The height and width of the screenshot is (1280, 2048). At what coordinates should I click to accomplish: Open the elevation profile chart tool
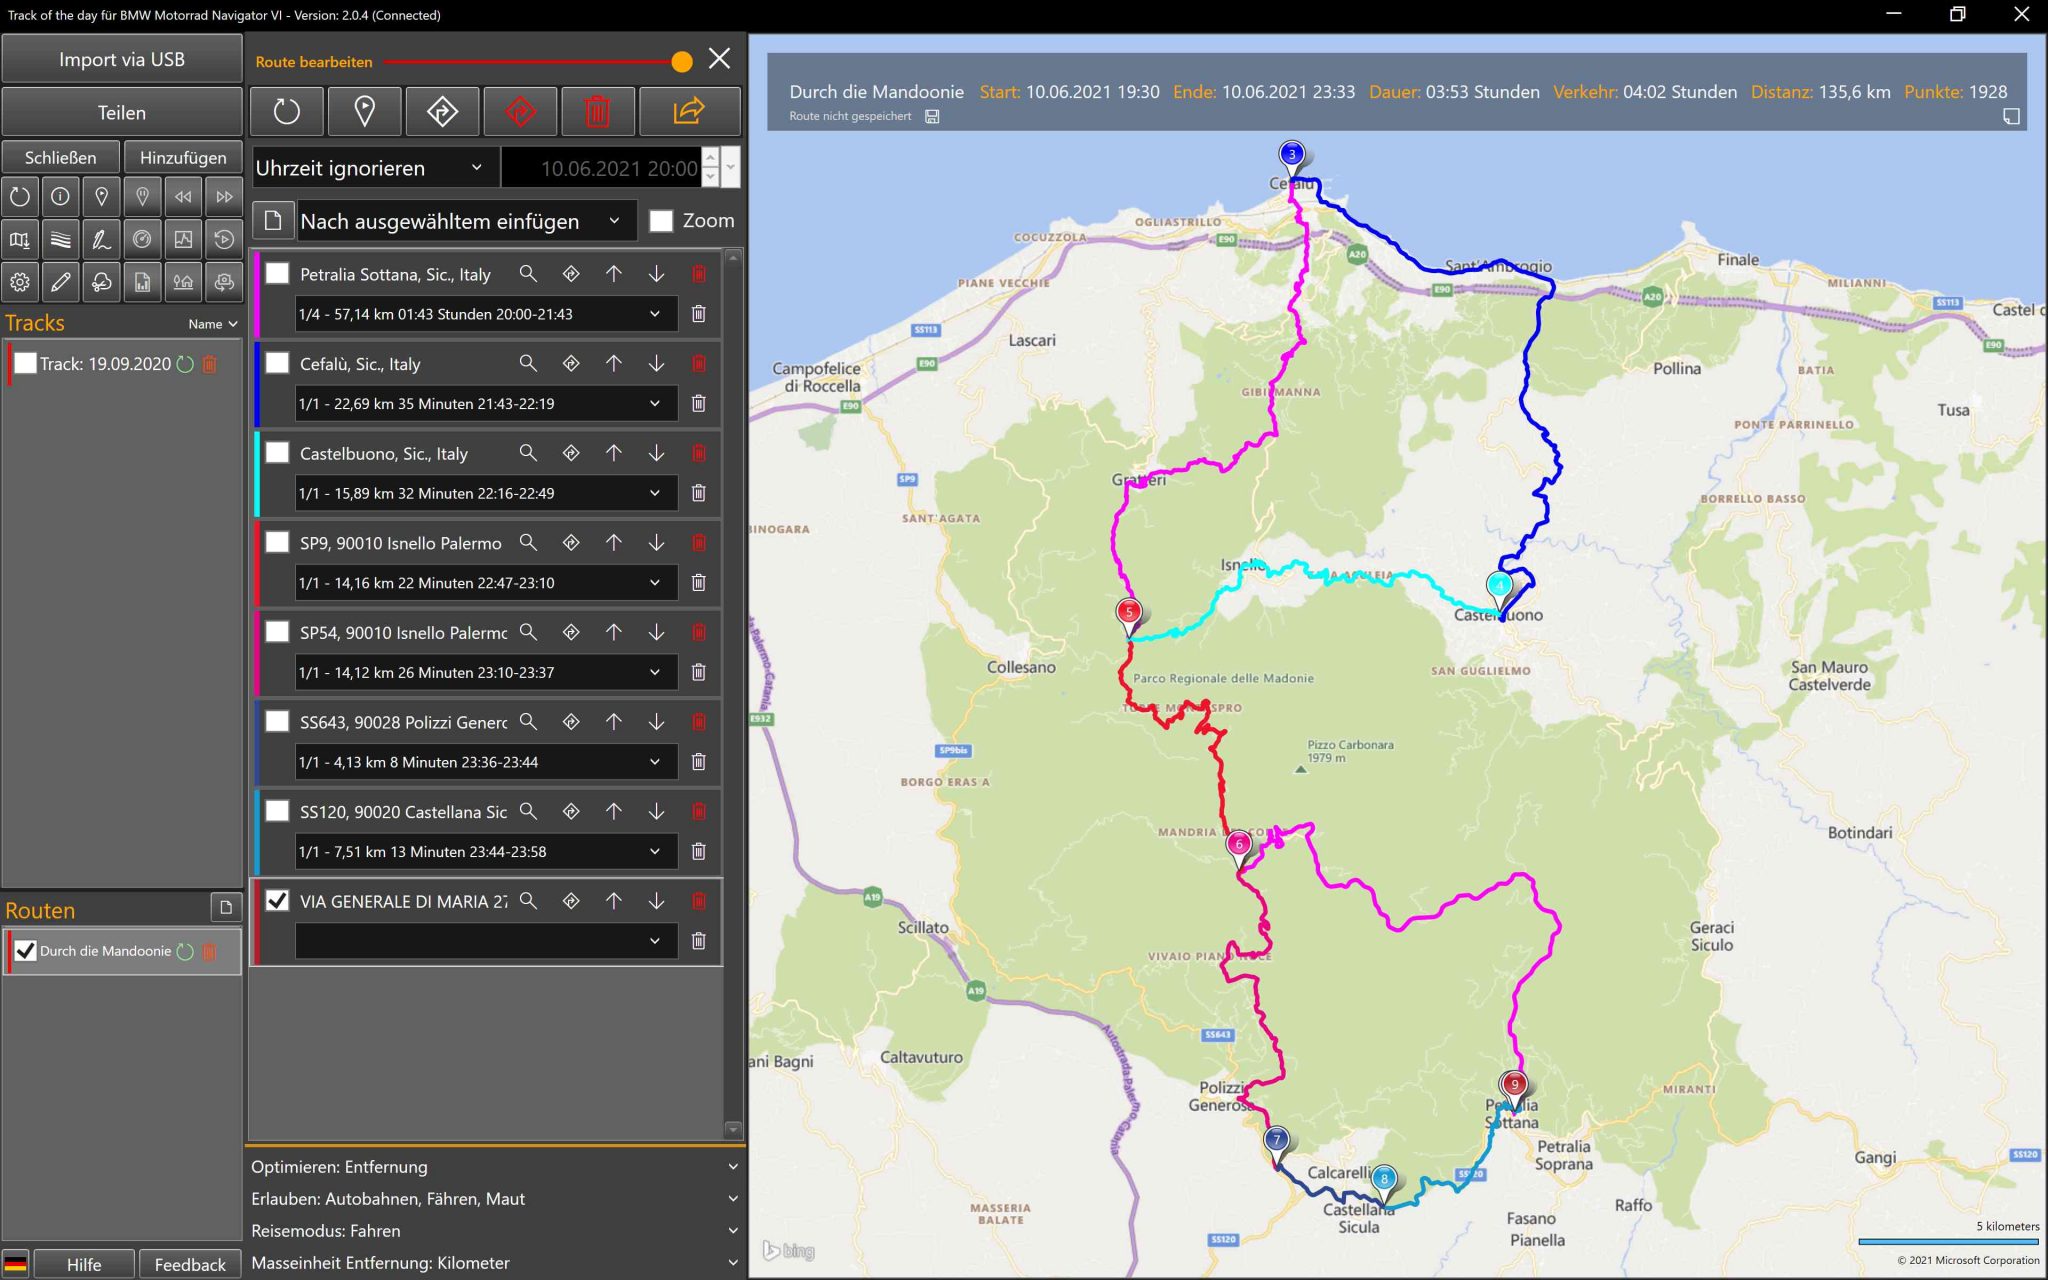pos(183,239)
